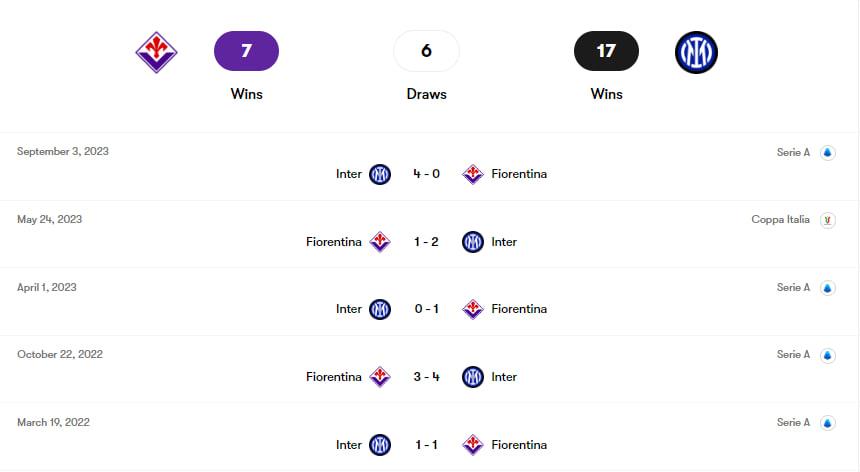Click Fiorentina logo in March 19, 2022 match
This screenshot has height=472, width=860.
pos(473,445)
